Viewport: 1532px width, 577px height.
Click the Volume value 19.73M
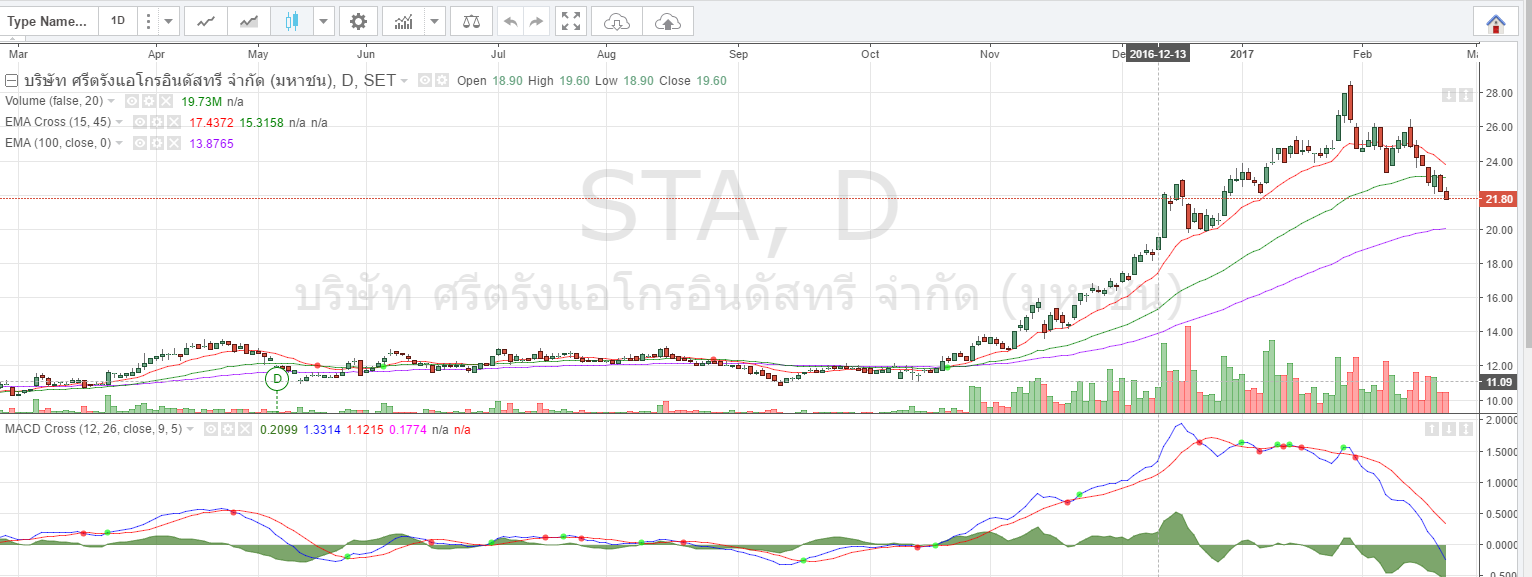click(202, 102)
